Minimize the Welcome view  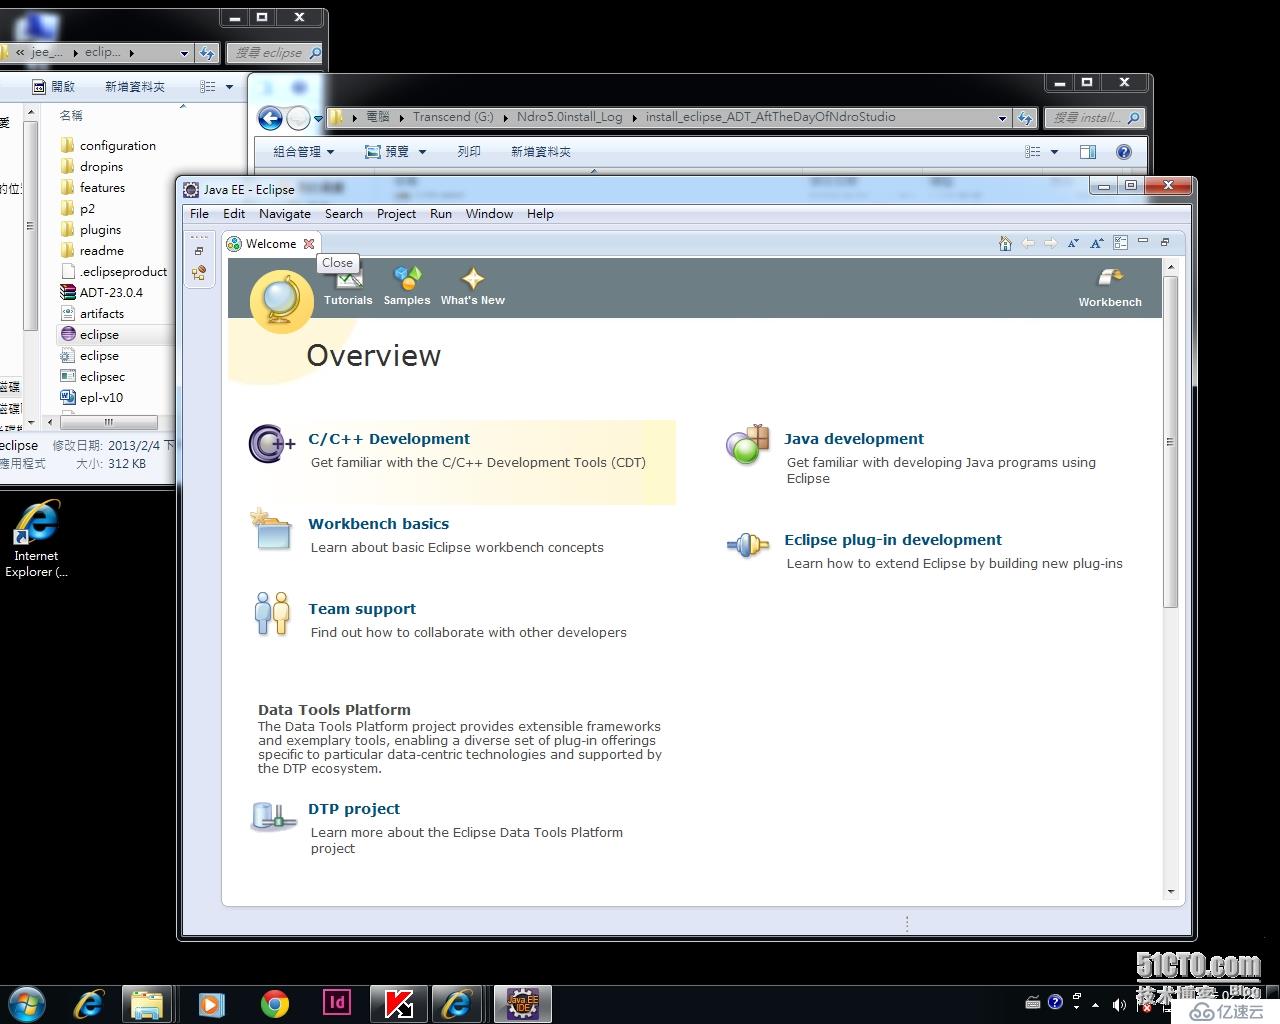click(x=1143, y=241)
